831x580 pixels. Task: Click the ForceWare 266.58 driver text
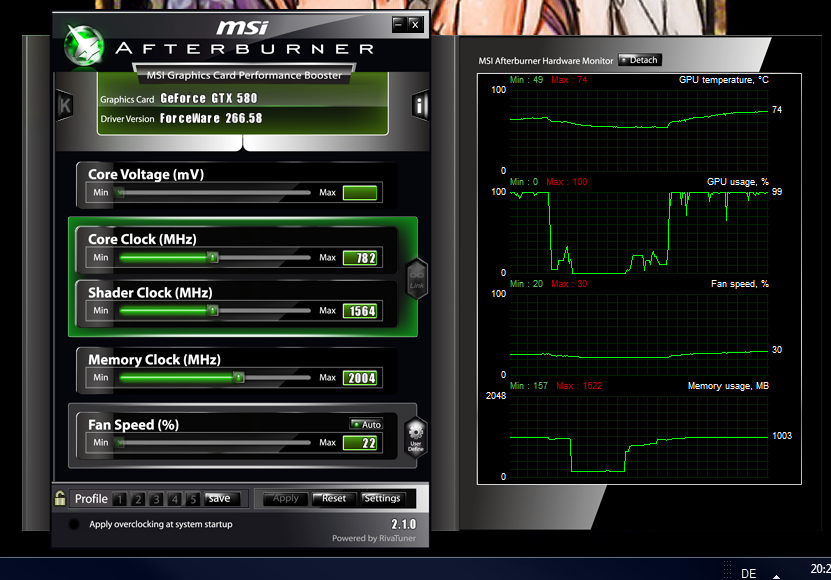pyautogui.click(x=211, y=118)
